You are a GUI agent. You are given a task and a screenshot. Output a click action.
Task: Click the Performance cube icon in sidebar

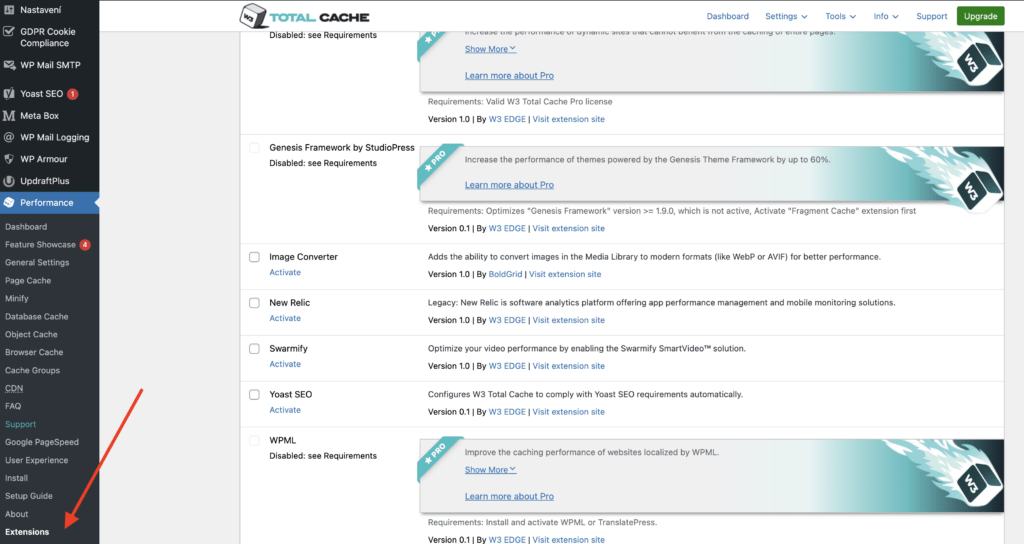pyautogui.click(x=9, y=203)
